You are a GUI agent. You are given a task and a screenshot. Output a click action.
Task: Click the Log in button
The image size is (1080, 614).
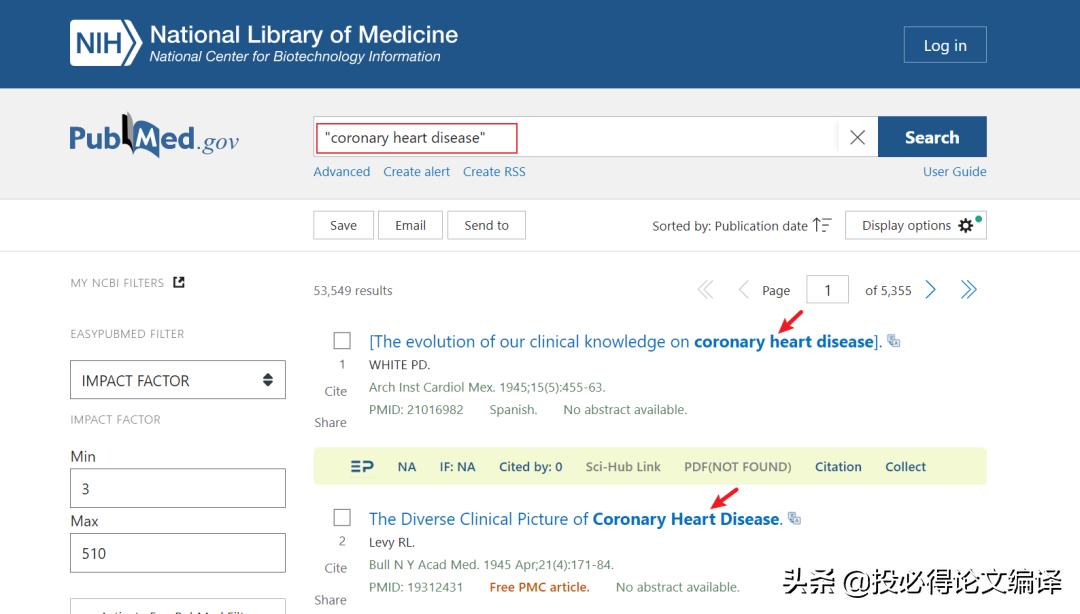(944, 44)
